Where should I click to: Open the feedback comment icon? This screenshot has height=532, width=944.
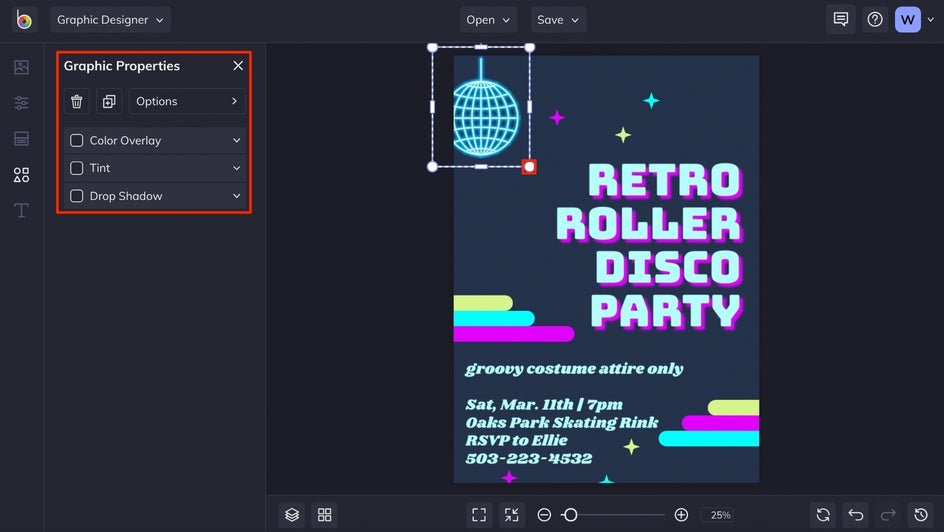click(x=840, y=20)
